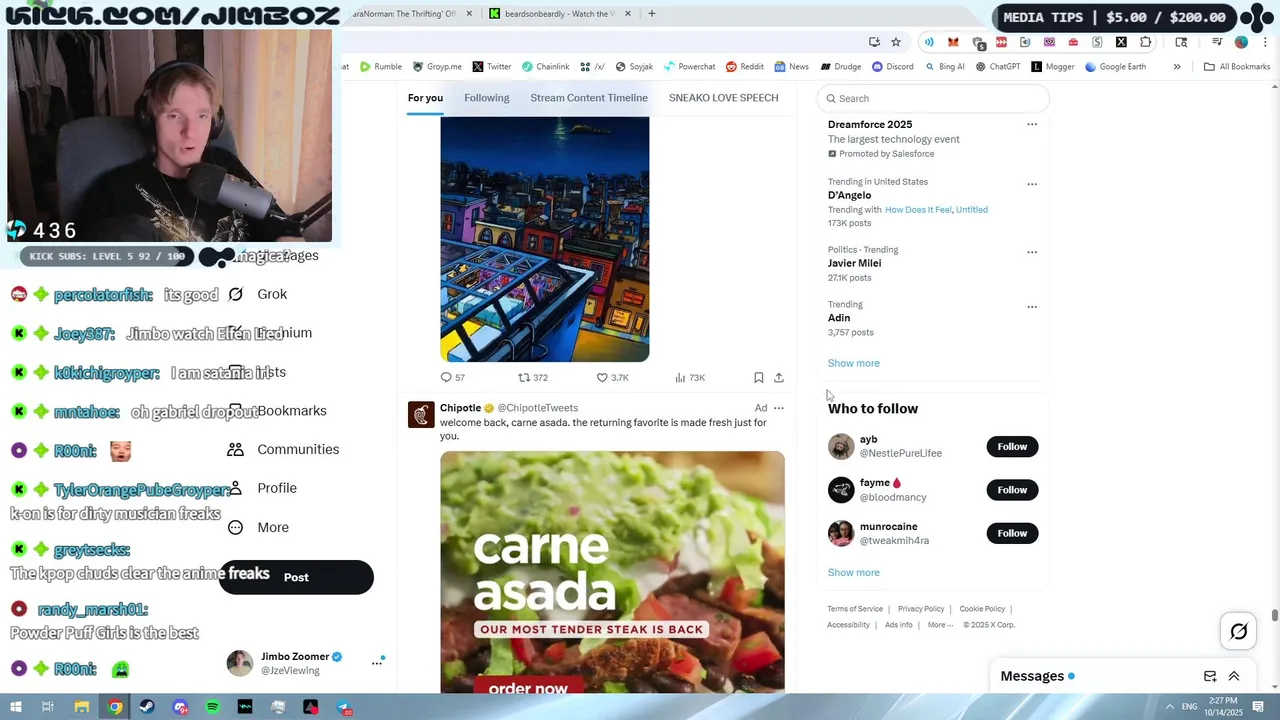Follow ayb @NestlePureLifee
This screenshot has width=1280, height=720.
coord(1012,446)
